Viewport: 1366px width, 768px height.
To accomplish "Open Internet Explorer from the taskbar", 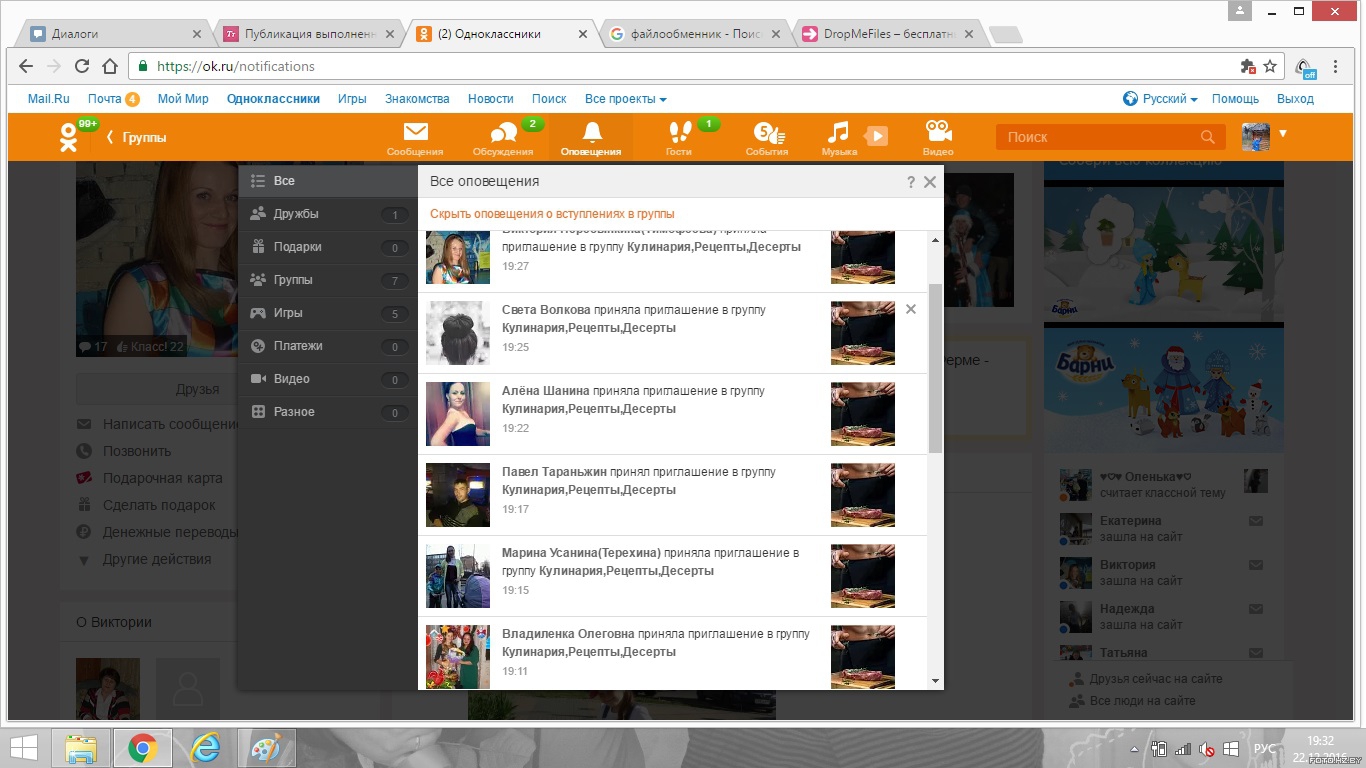I will point(205,748).
